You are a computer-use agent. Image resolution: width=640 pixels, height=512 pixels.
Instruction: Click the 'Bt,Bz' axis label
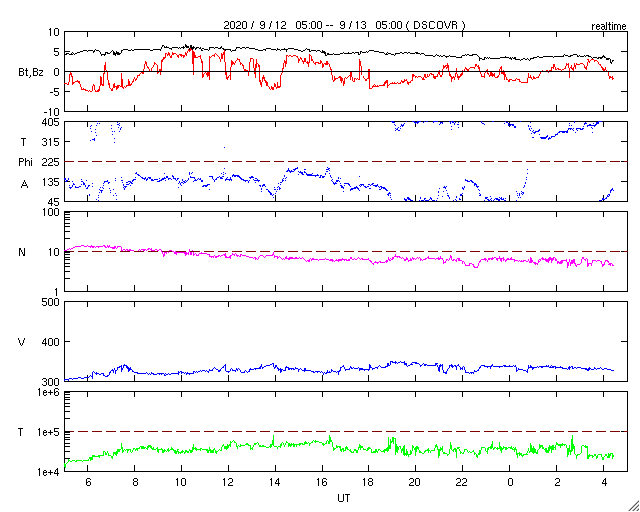click(x=30, y=72)
